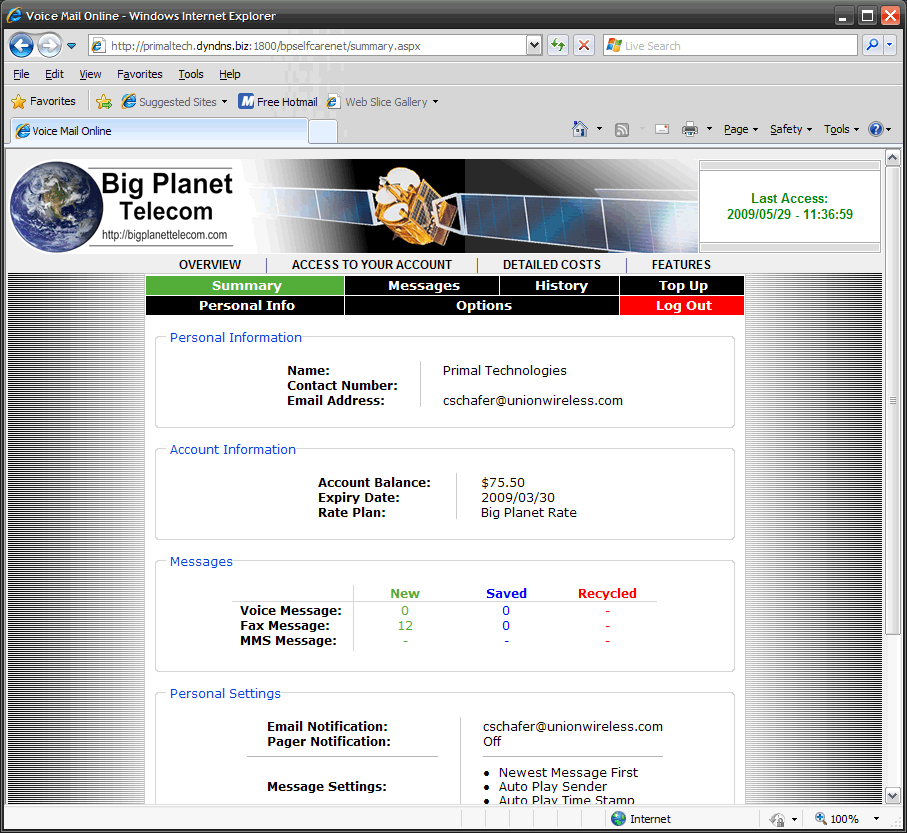Image resolution: width=907 pixels, height=833 pixels.
Task: Click the new Fax Message count 12
Action: [x=405, y=626]
